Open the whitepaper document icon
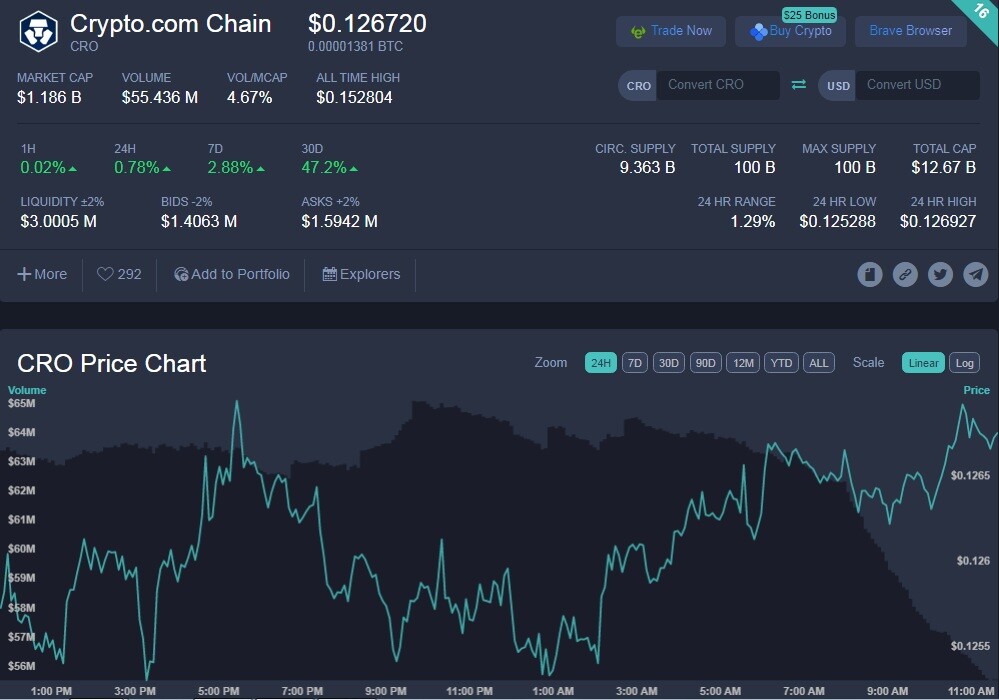999x700 pixels. click(x=870, y=275)
